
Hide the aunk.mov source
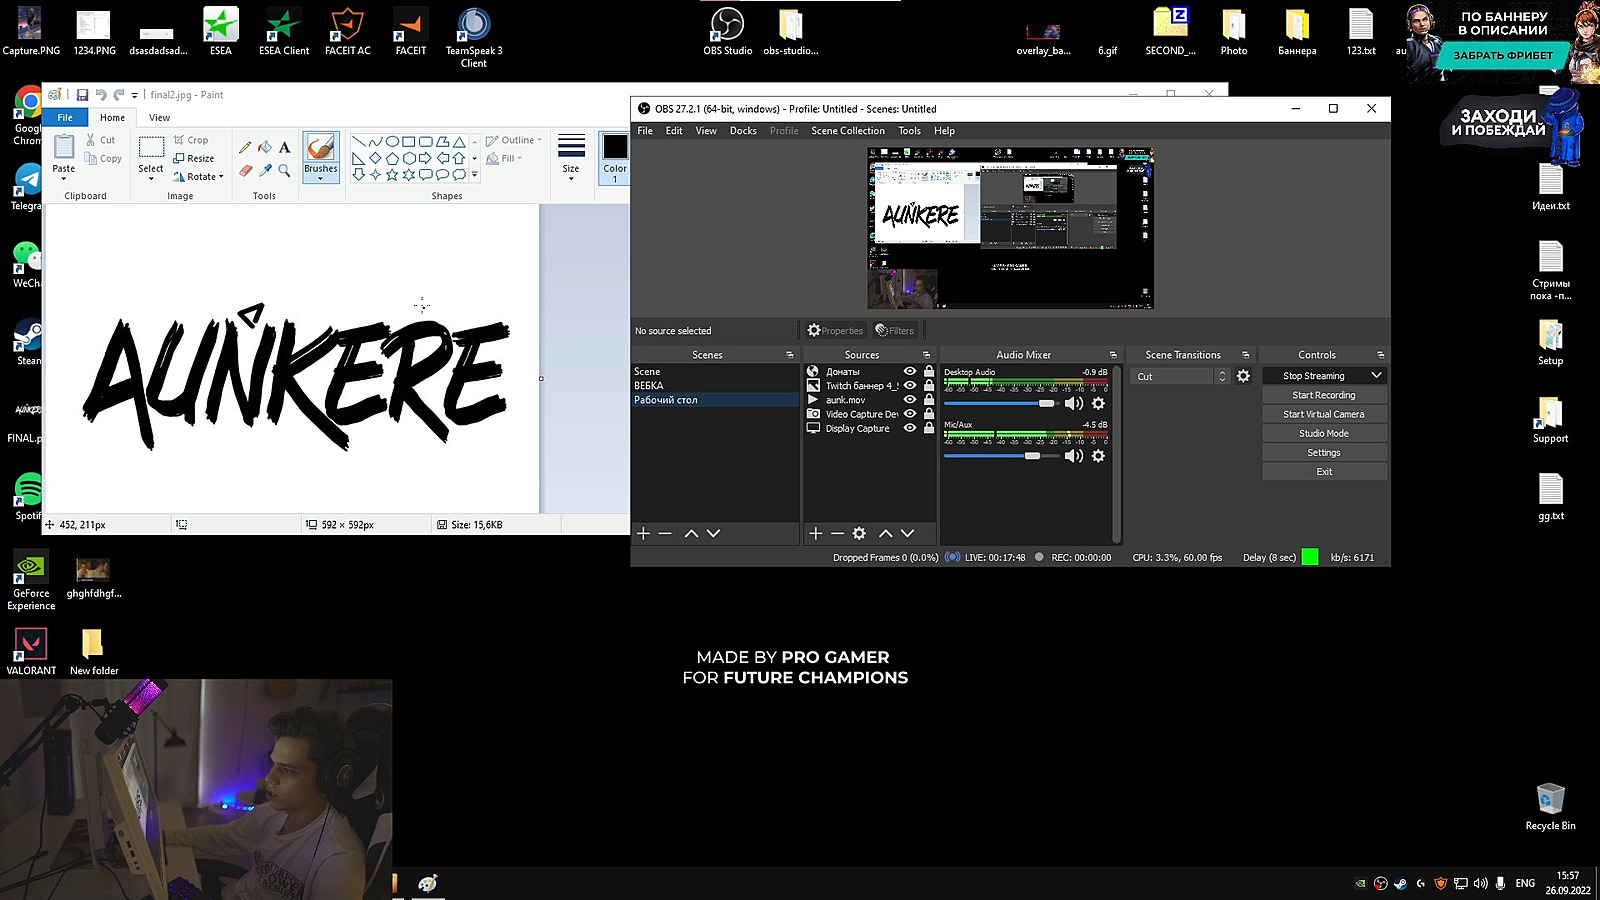pos(910,399)
